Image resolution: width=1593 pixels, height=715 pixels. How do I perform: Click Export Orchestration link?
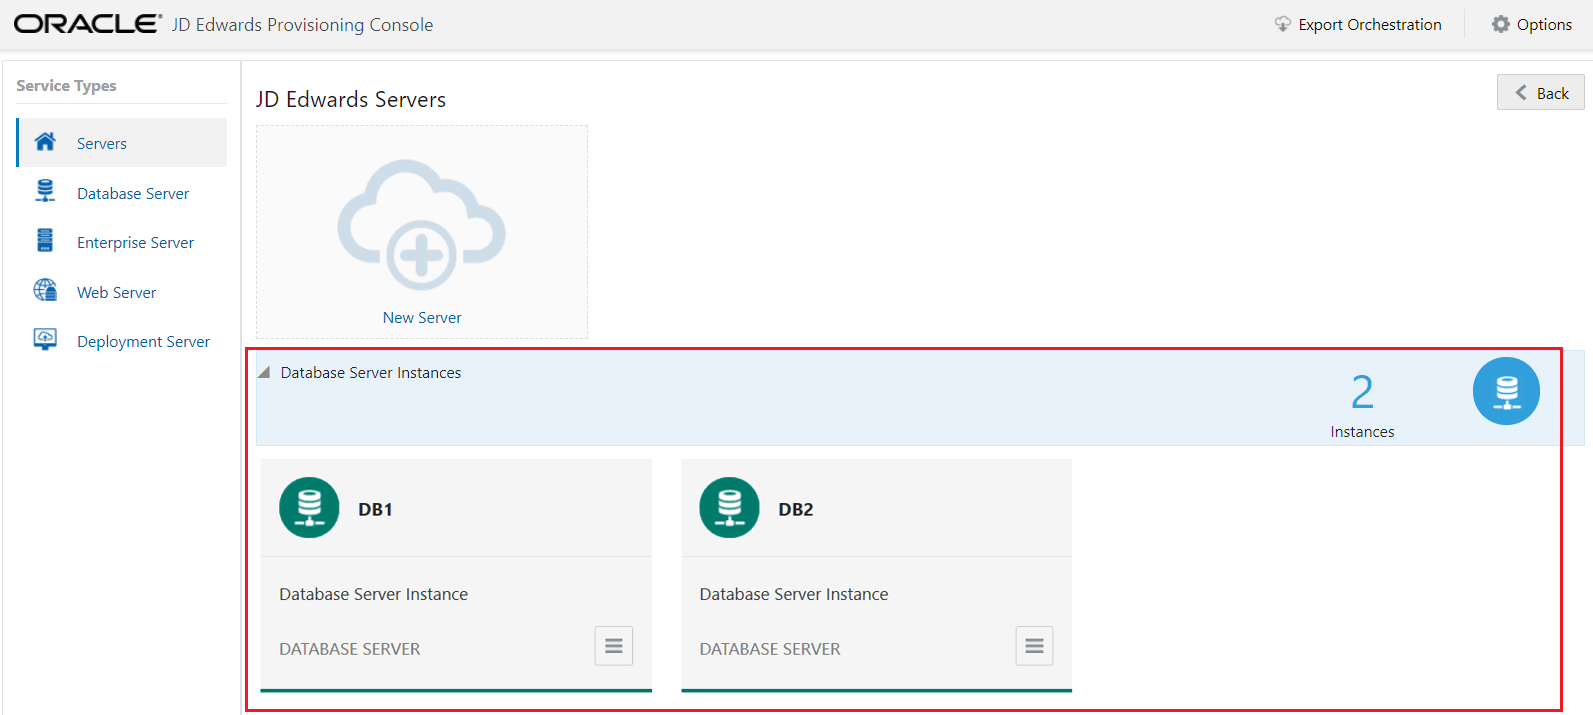(1370, 25)
